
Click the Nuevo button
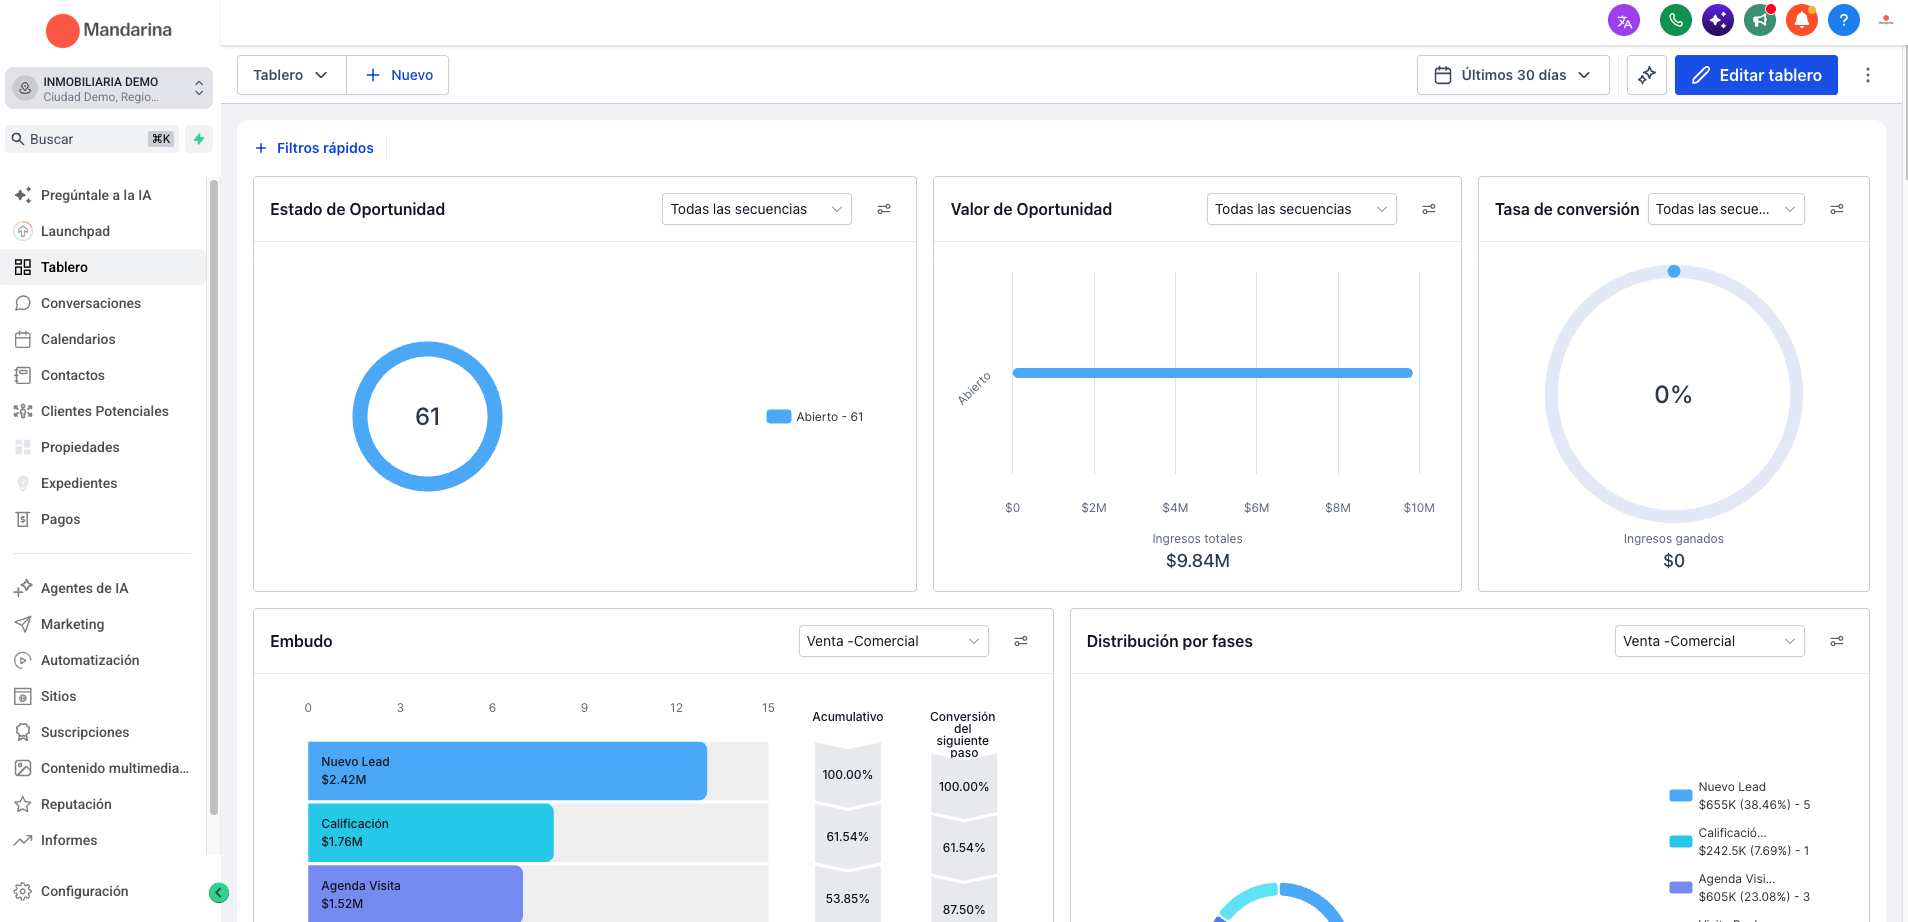point(398,75)
